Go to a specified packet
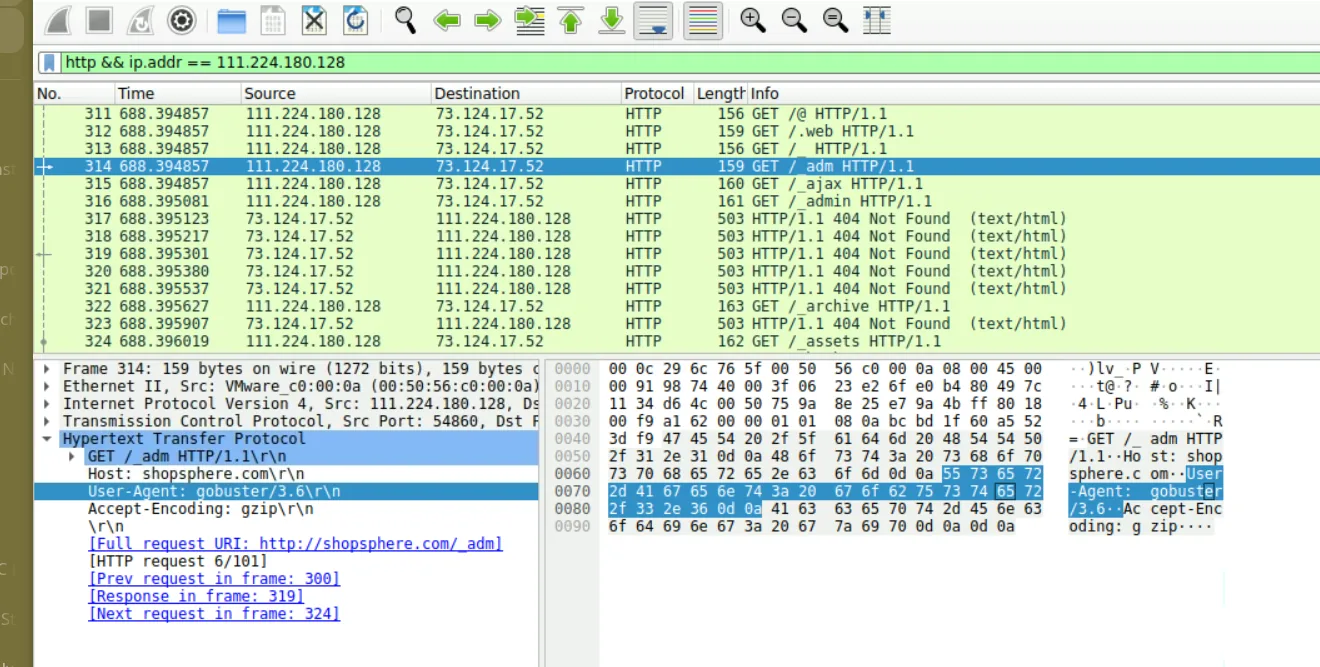 pos(529,20)
